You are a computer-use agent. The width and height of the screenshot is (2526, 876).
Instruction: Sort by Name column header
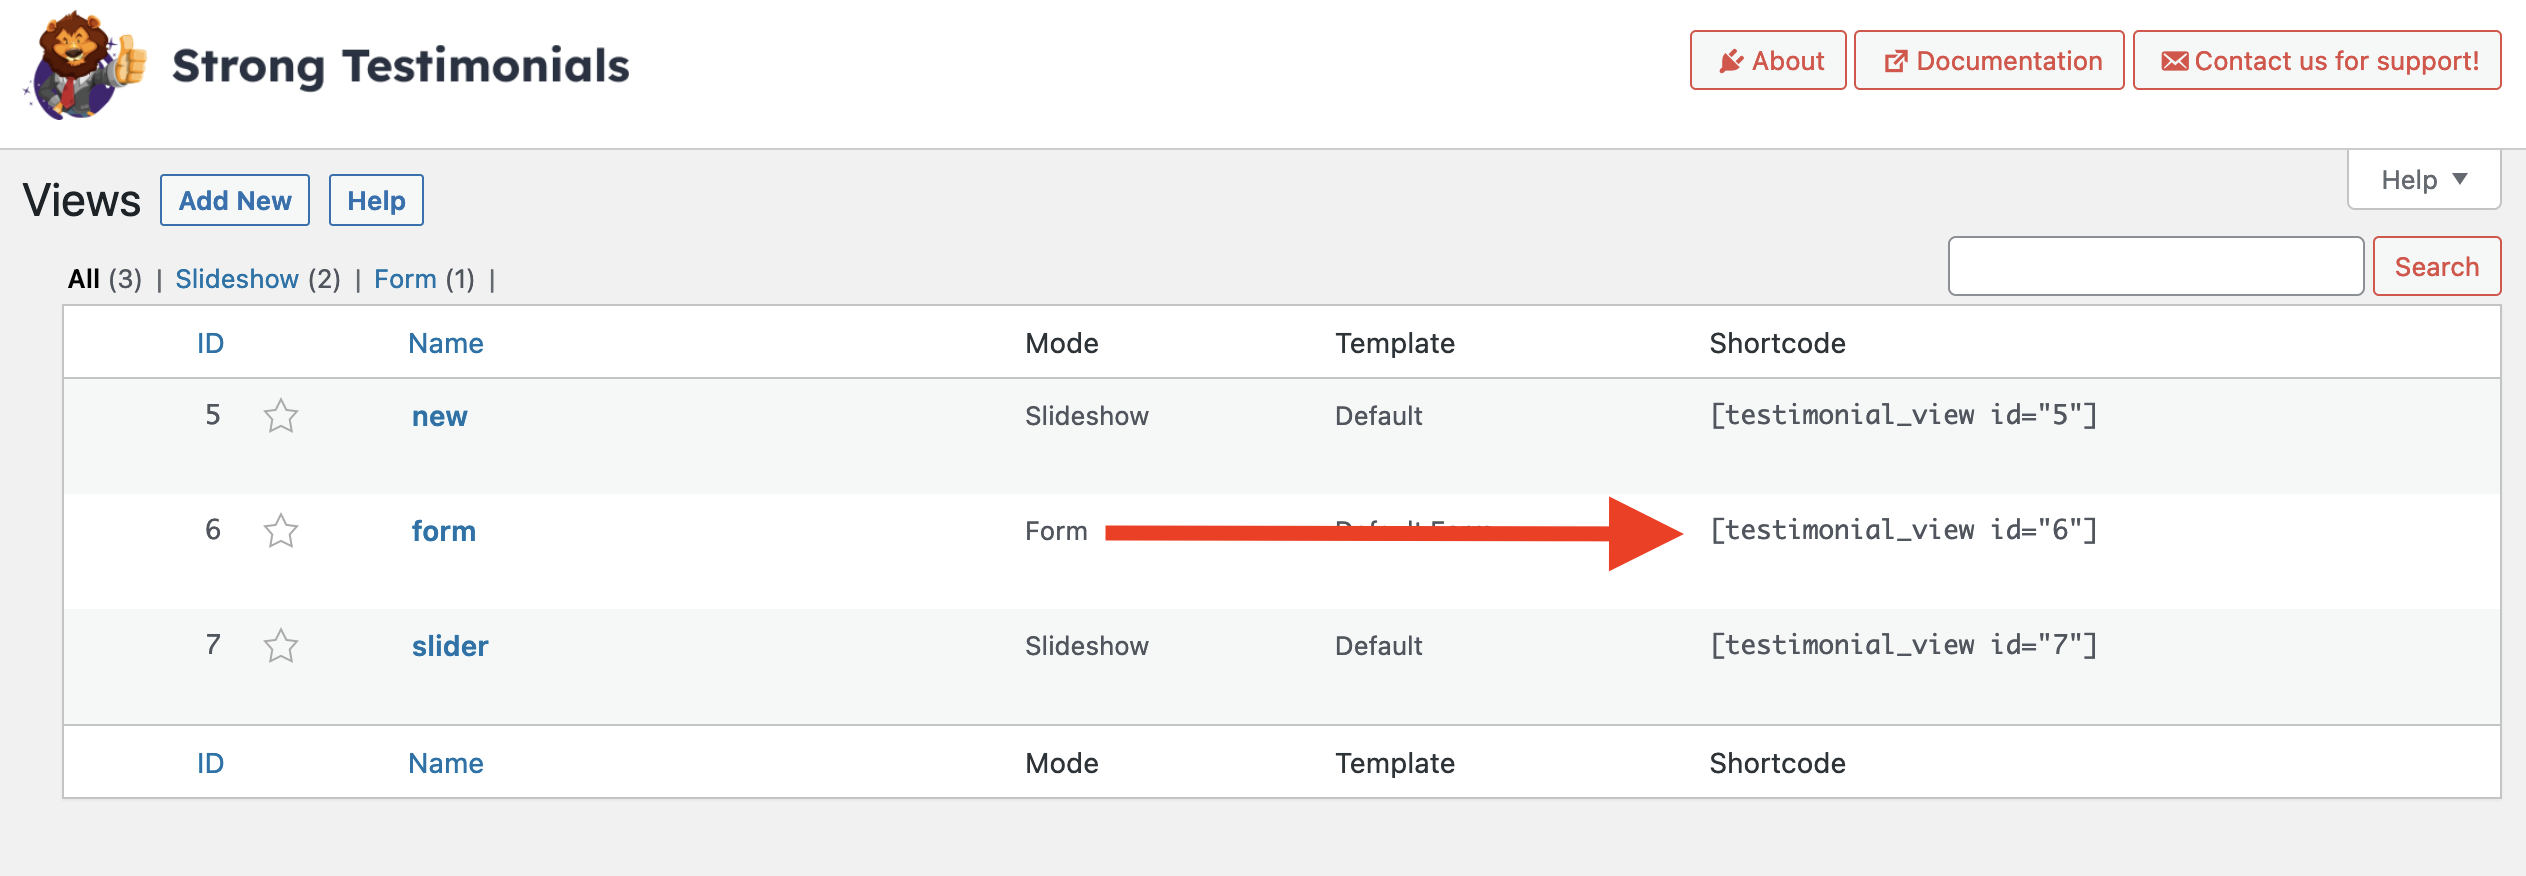pos(446,343)
